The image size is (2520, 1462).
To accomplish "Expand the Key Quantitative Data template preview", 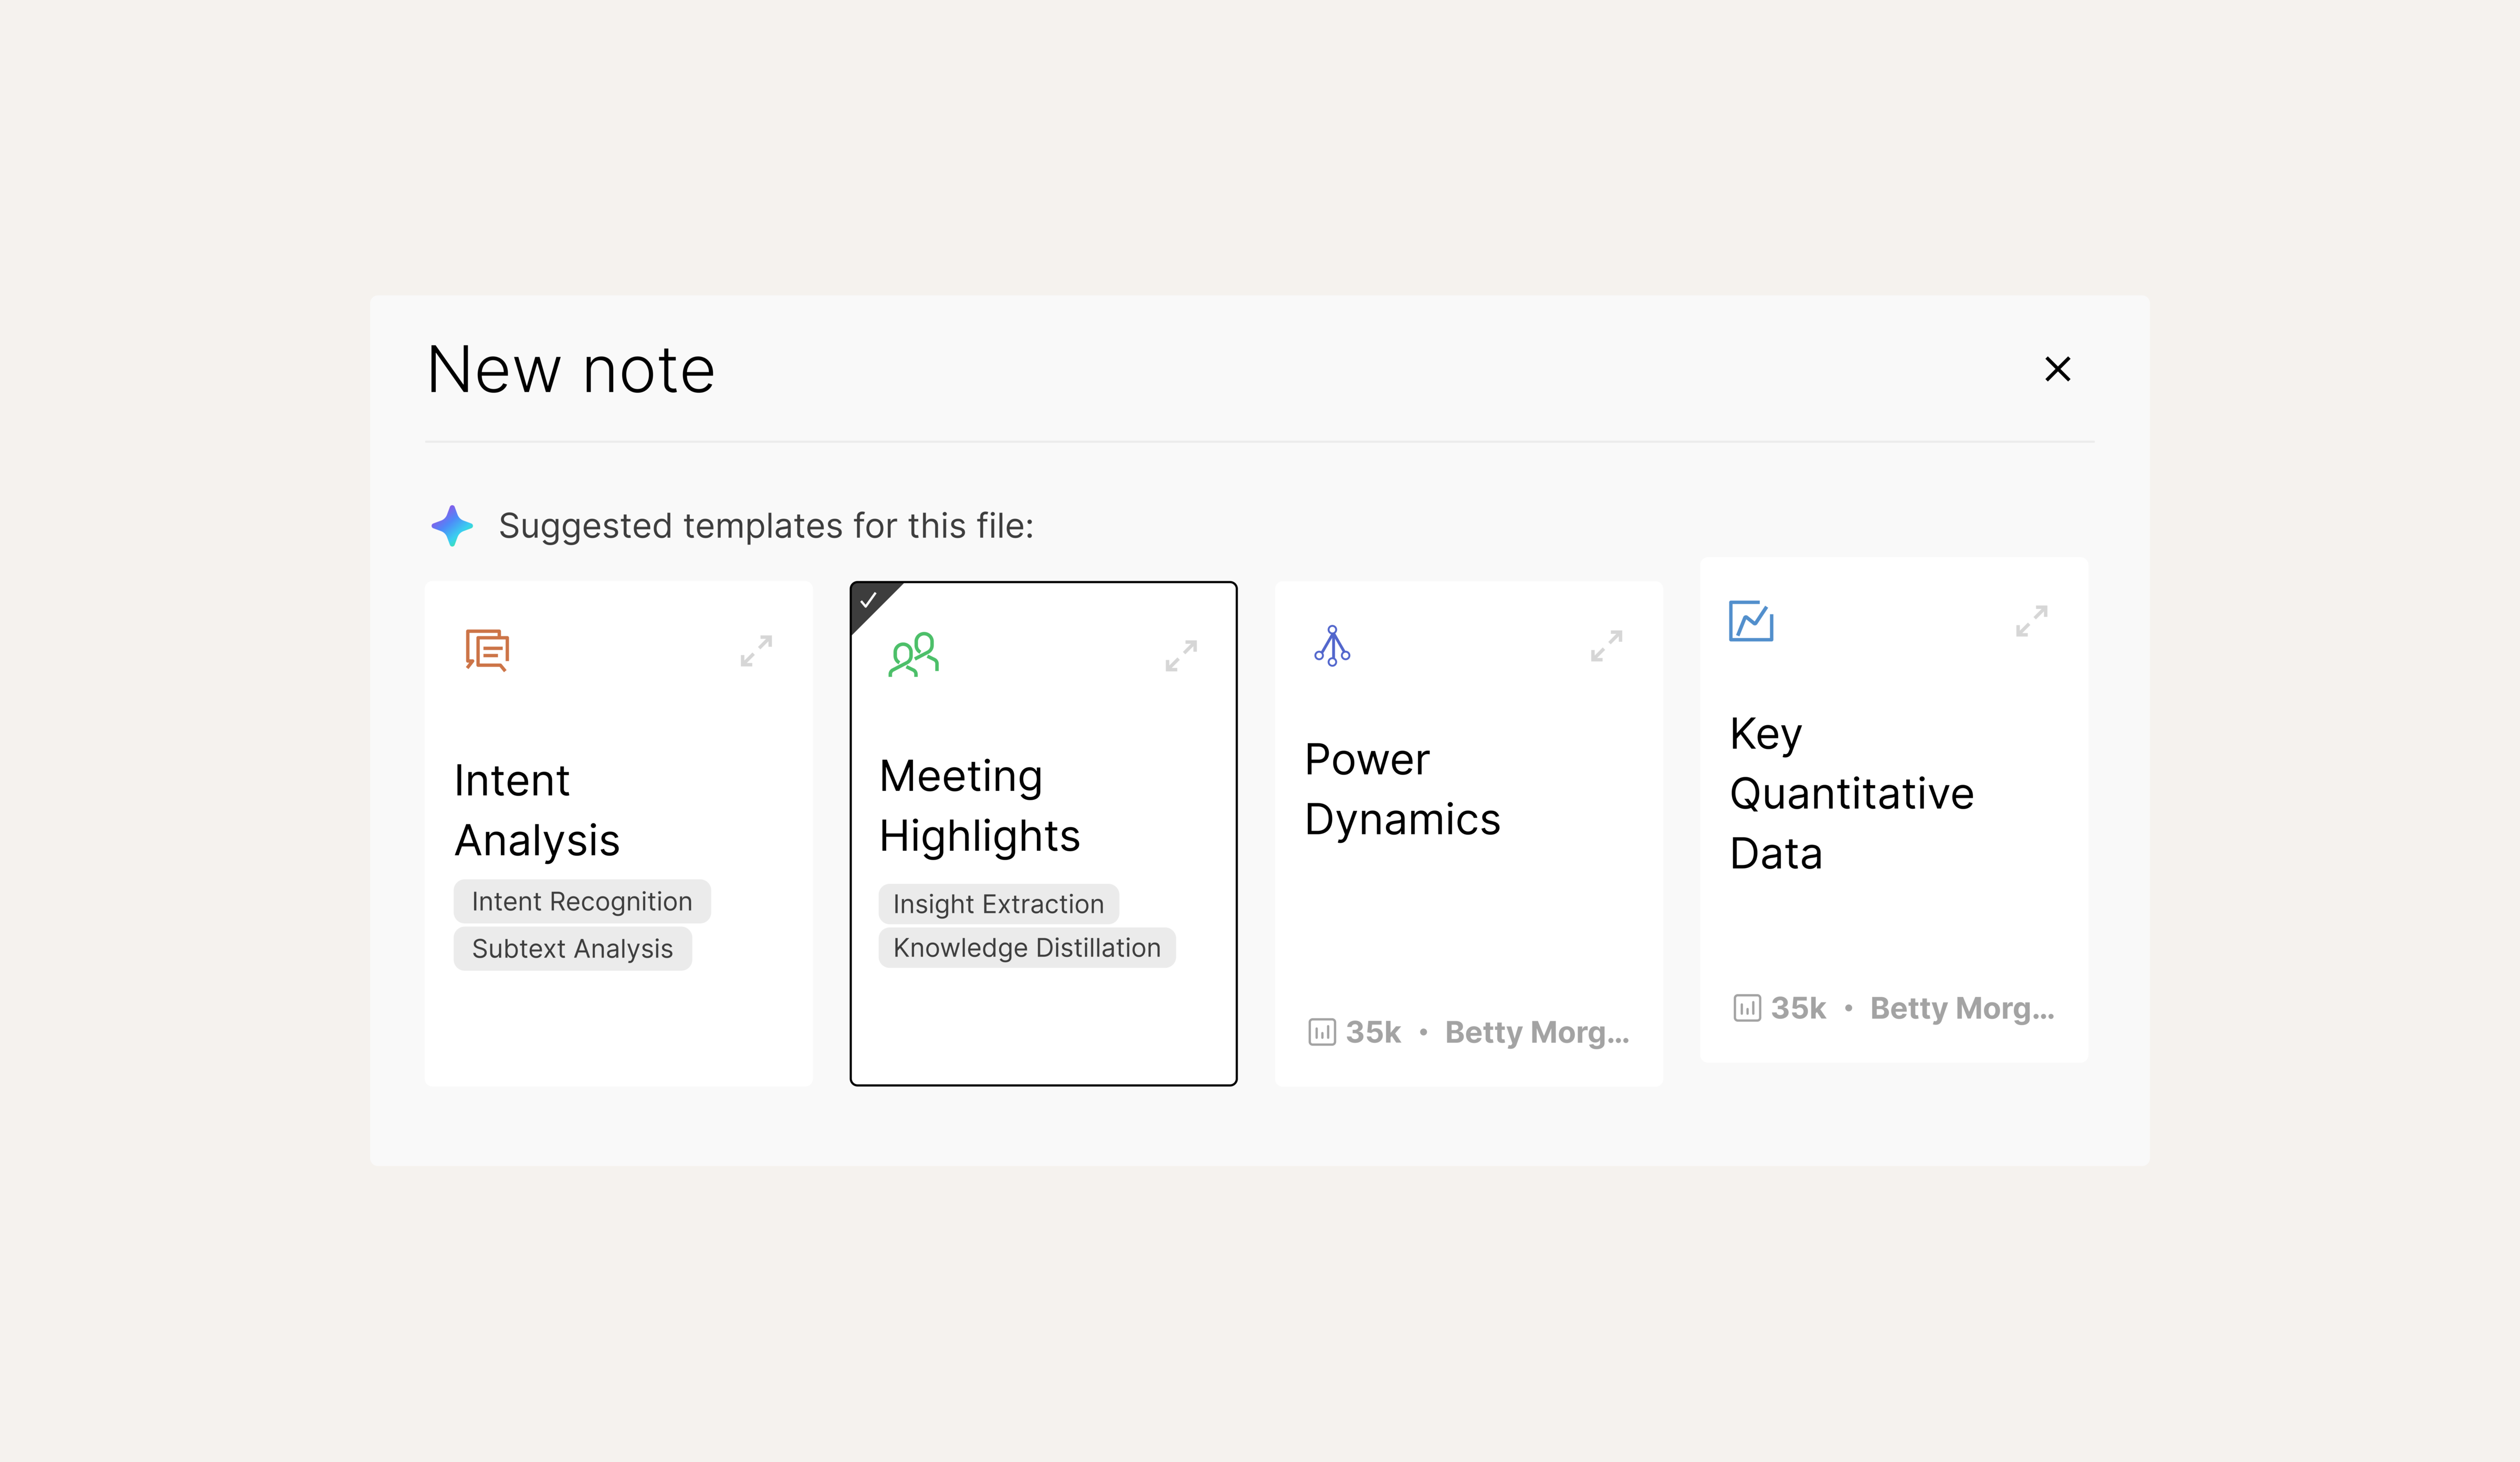I will click(x=2031, y=621).
